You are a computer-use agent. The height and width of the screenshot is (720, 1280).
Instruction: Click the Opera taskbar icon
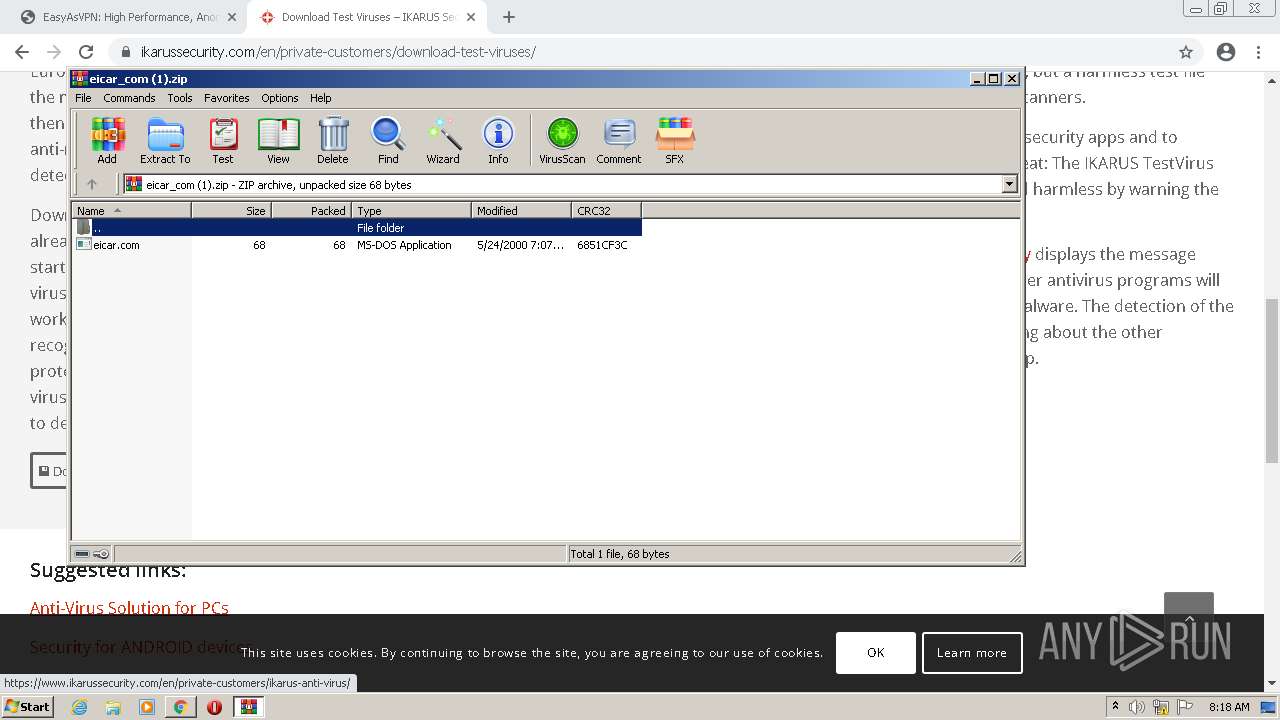(x=214, y=707)
